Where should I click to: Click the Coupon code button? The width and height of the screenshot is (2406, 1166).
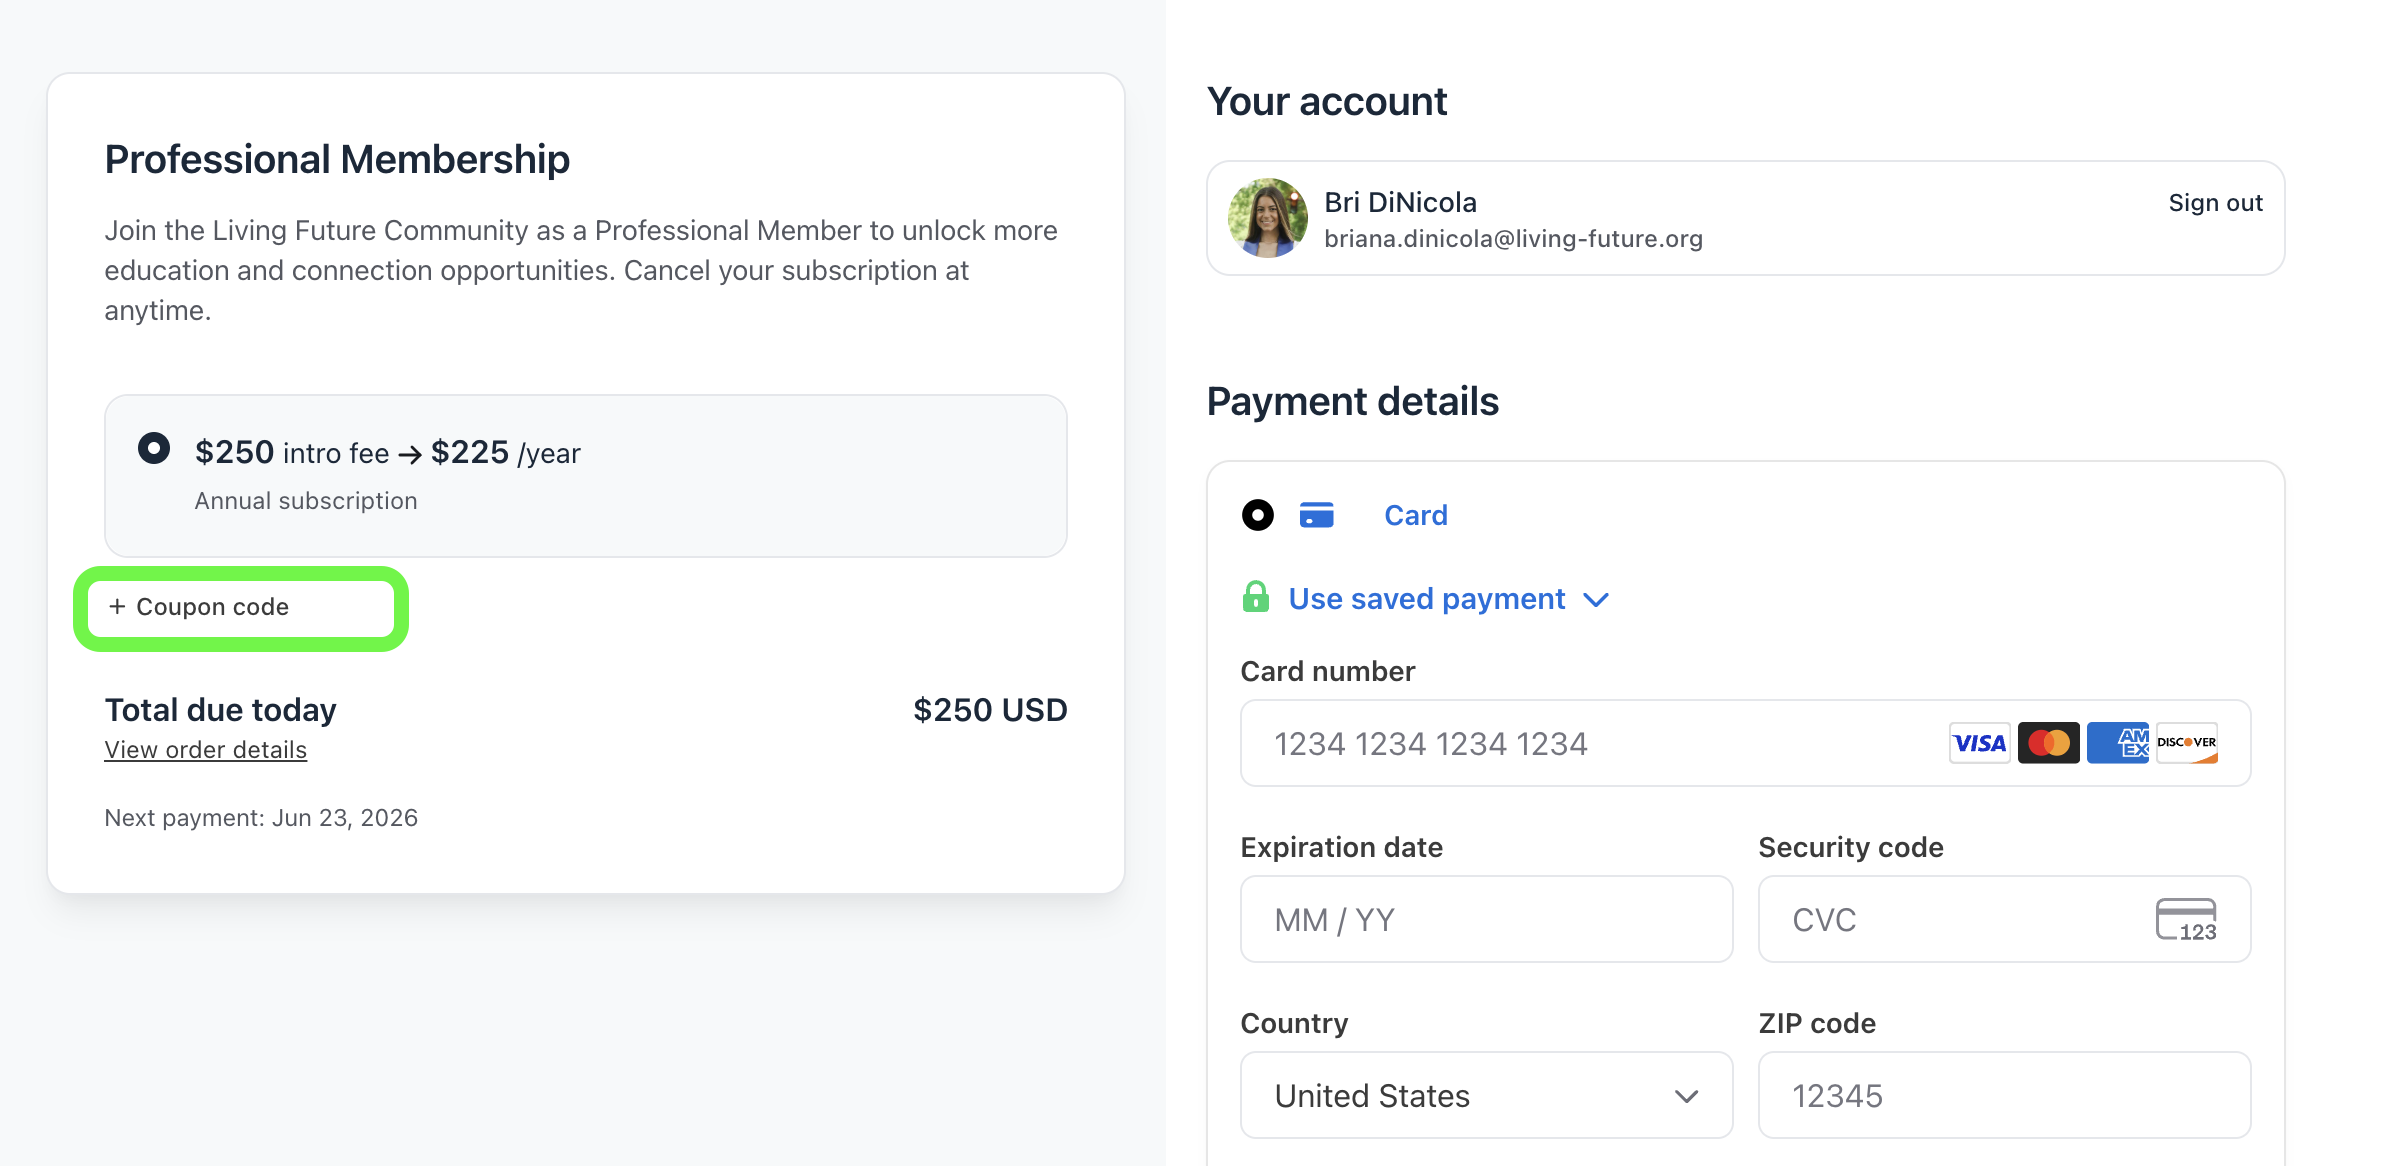[241, 608]
